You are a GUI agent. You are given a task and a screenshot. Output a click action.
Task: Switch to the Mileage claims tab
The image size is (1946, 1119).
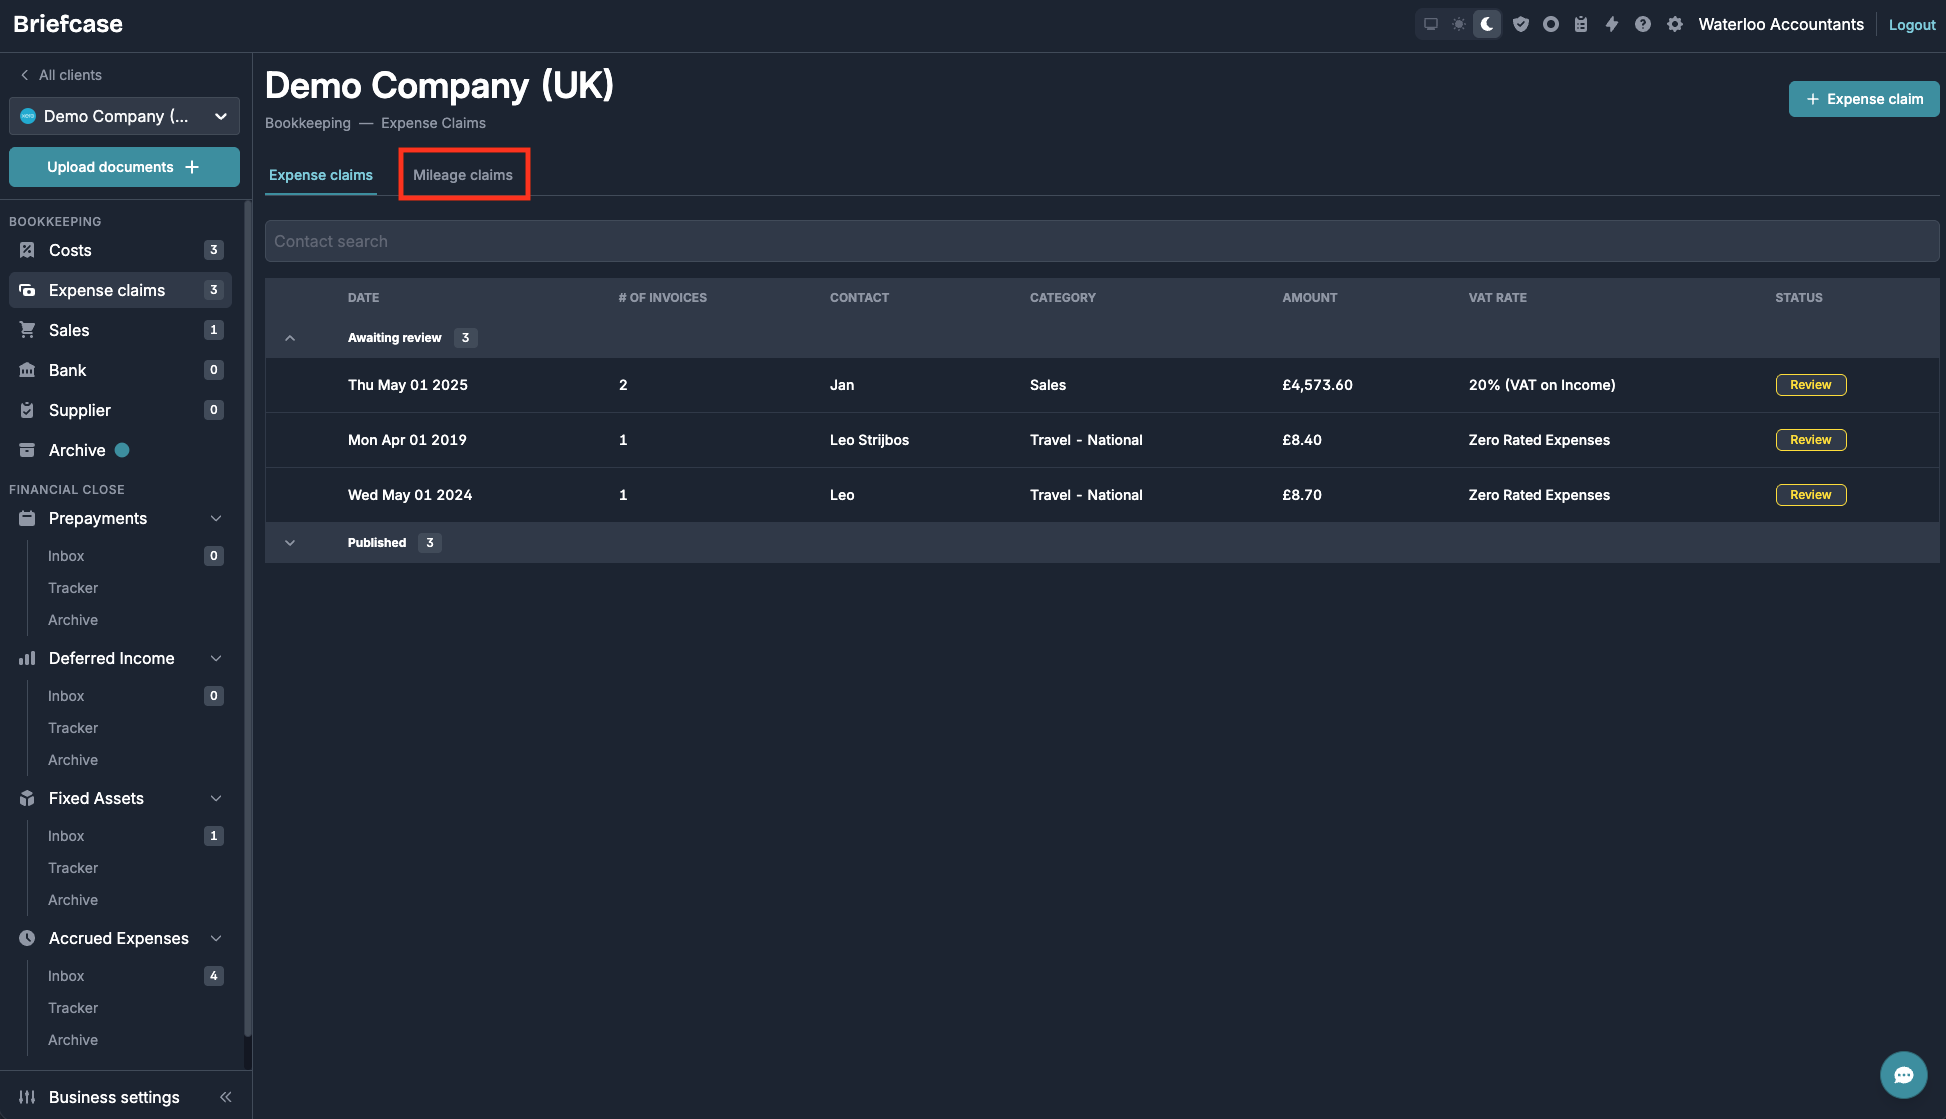[x=463, y=175]
